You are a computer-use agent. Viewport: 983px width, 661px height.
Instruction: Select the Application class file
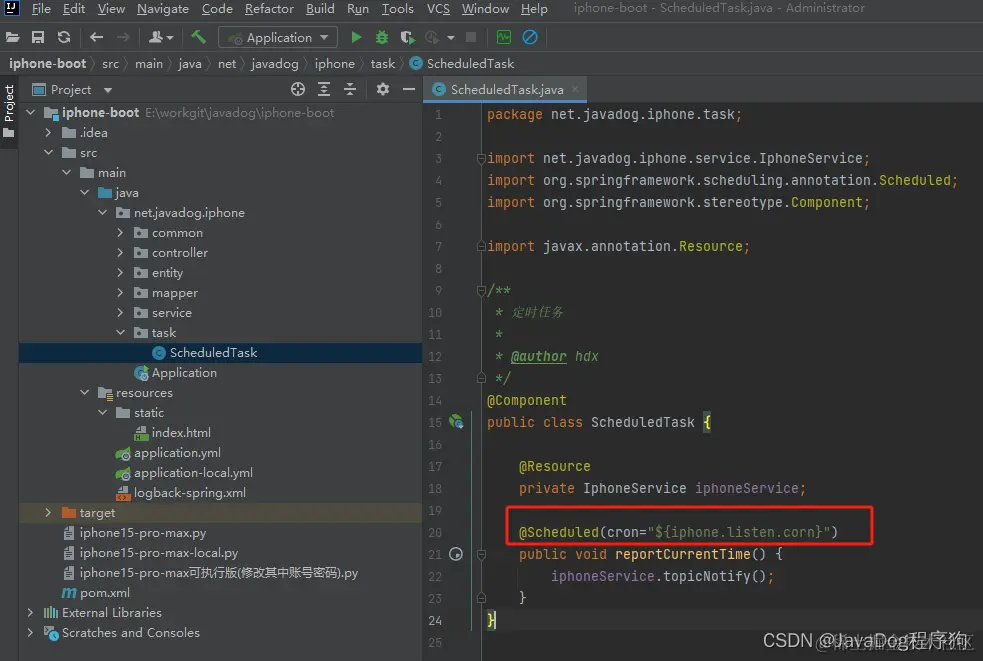coord(176,373)
